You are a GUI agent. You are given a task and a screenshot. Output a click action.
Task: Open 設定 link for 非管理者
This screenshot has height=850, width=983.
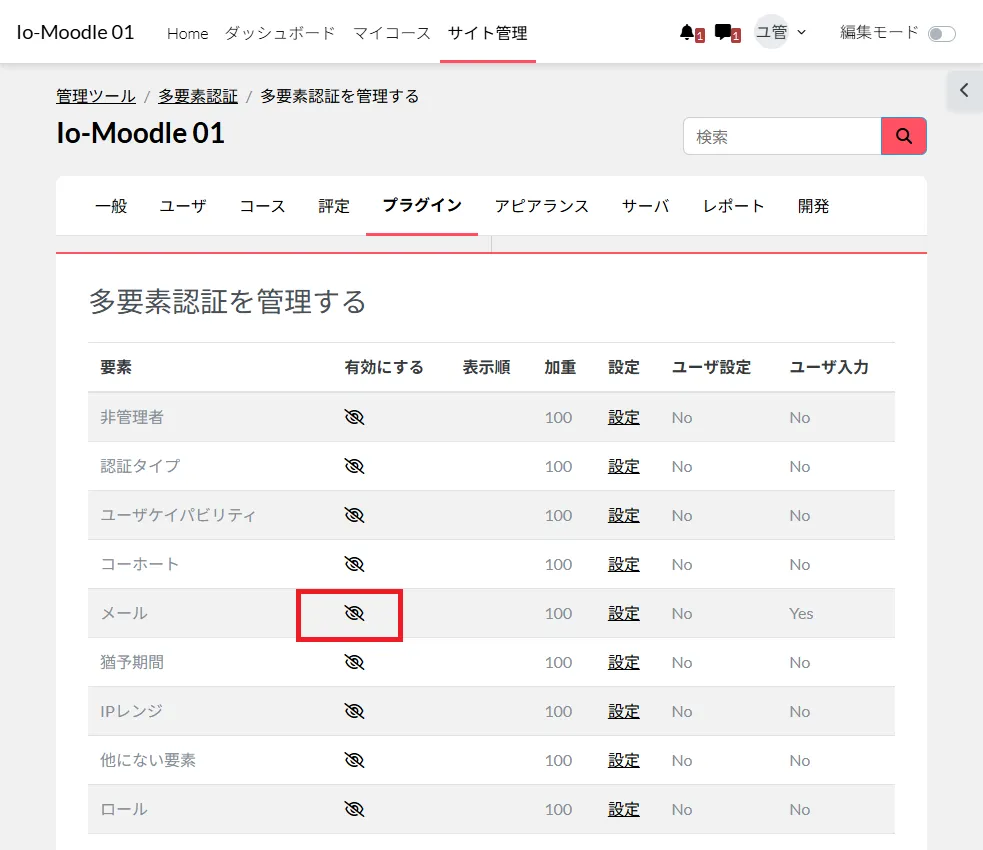coord(624,417)
